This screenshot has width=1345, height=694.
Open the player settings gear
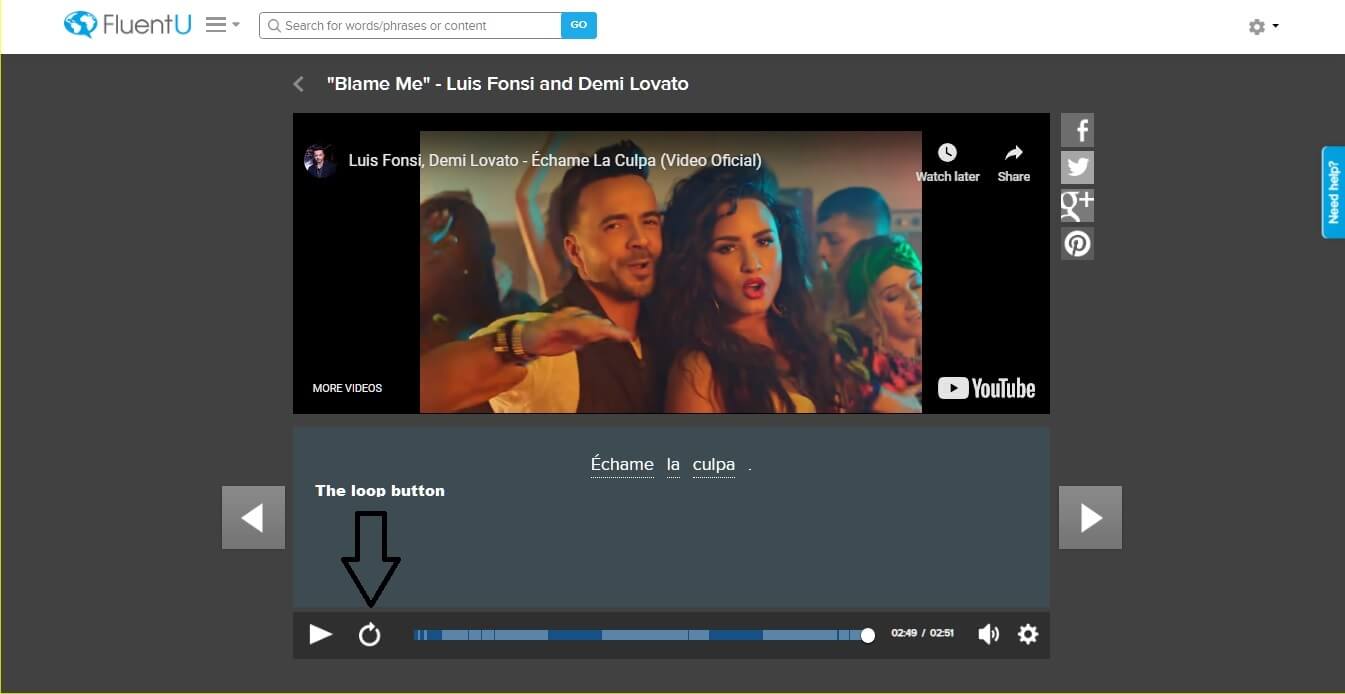coord(1028,634)
